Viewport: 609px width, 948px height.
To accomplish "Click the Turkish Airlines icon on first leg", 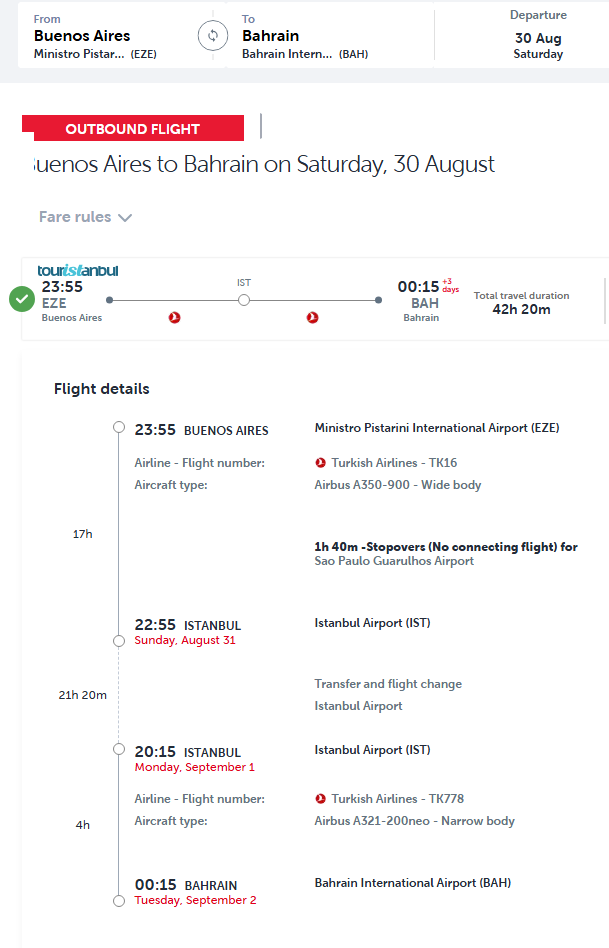I will [175, 317].
